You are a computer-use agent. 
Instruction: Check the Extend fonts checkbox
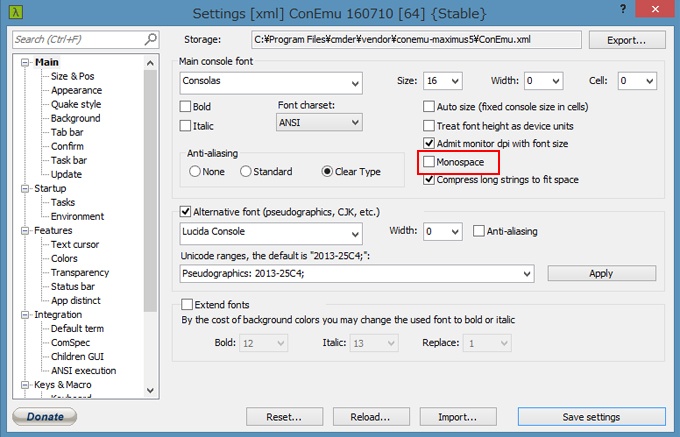point(187,304)
